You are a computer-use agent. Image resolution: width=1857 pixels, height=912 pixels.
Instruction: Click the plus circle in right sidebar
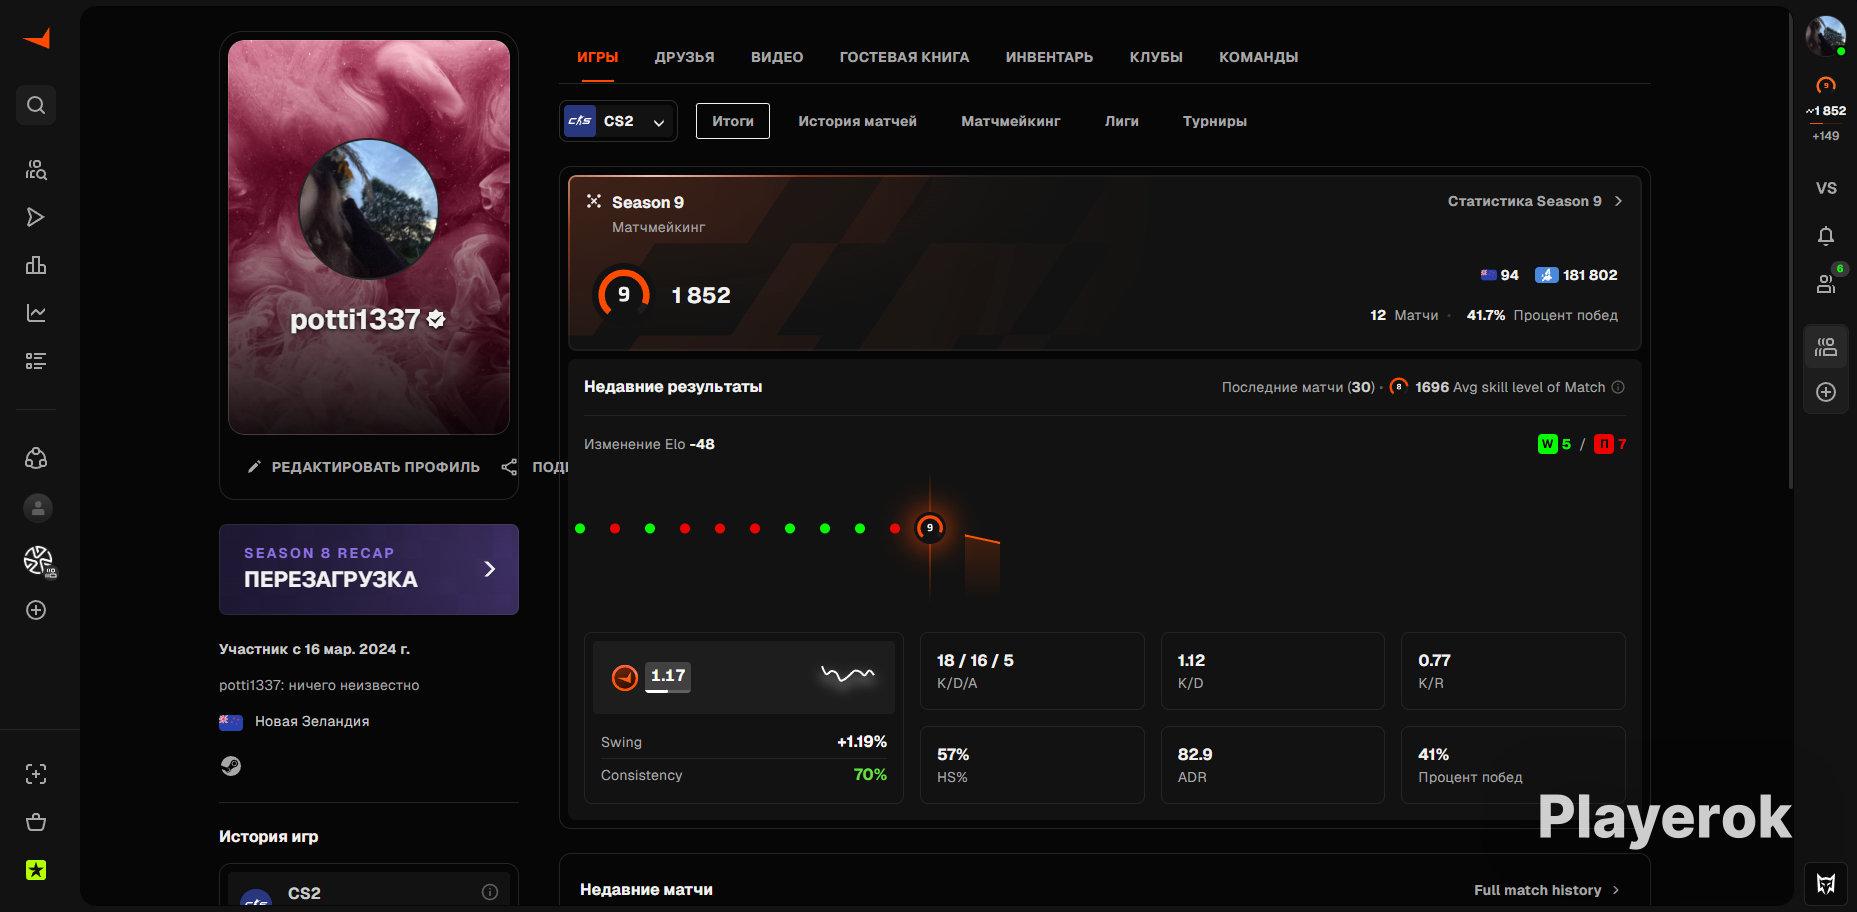point(1826,392)
